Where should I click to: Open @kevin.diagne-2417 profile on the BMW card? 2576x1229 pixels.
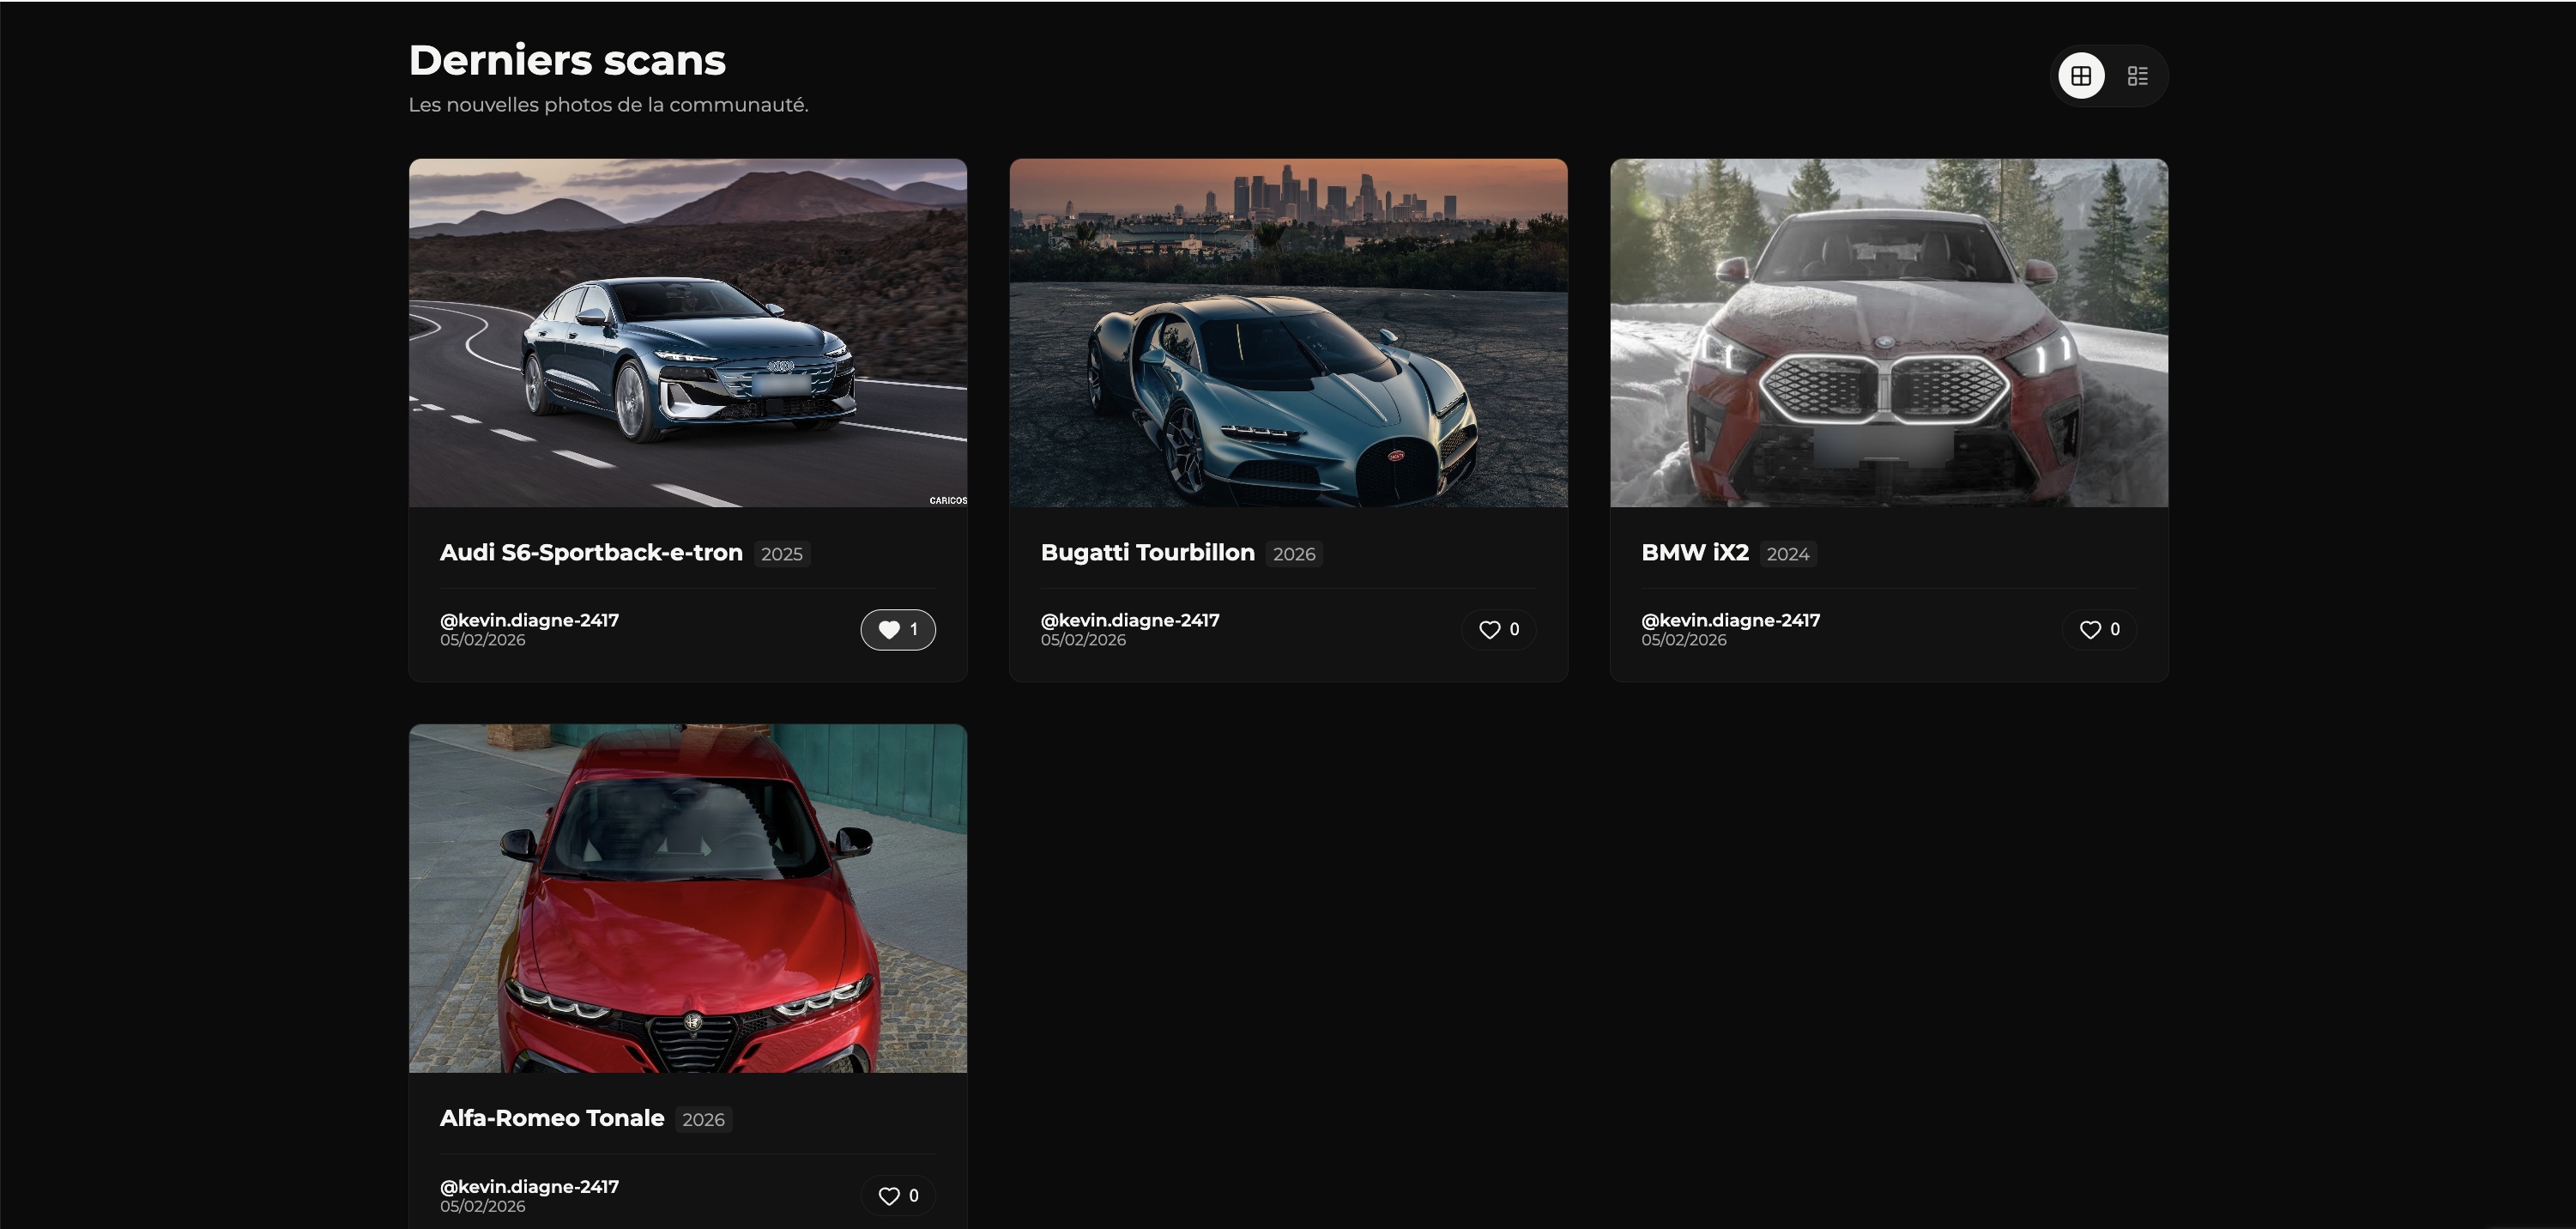pyautogui.click(x=1731, y=620)
